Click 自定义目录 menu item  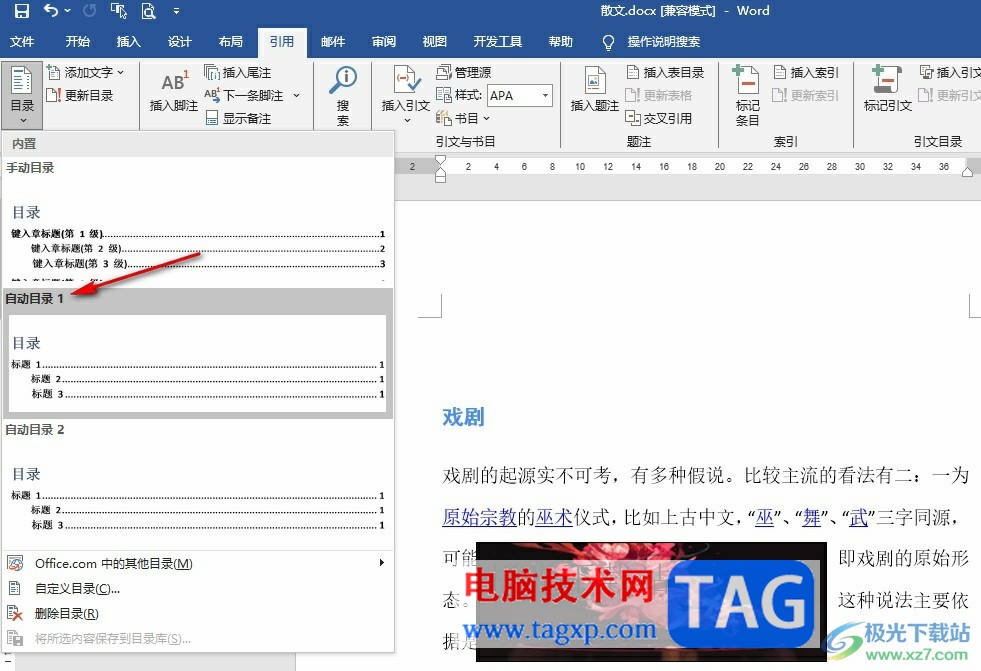point(198,588)
